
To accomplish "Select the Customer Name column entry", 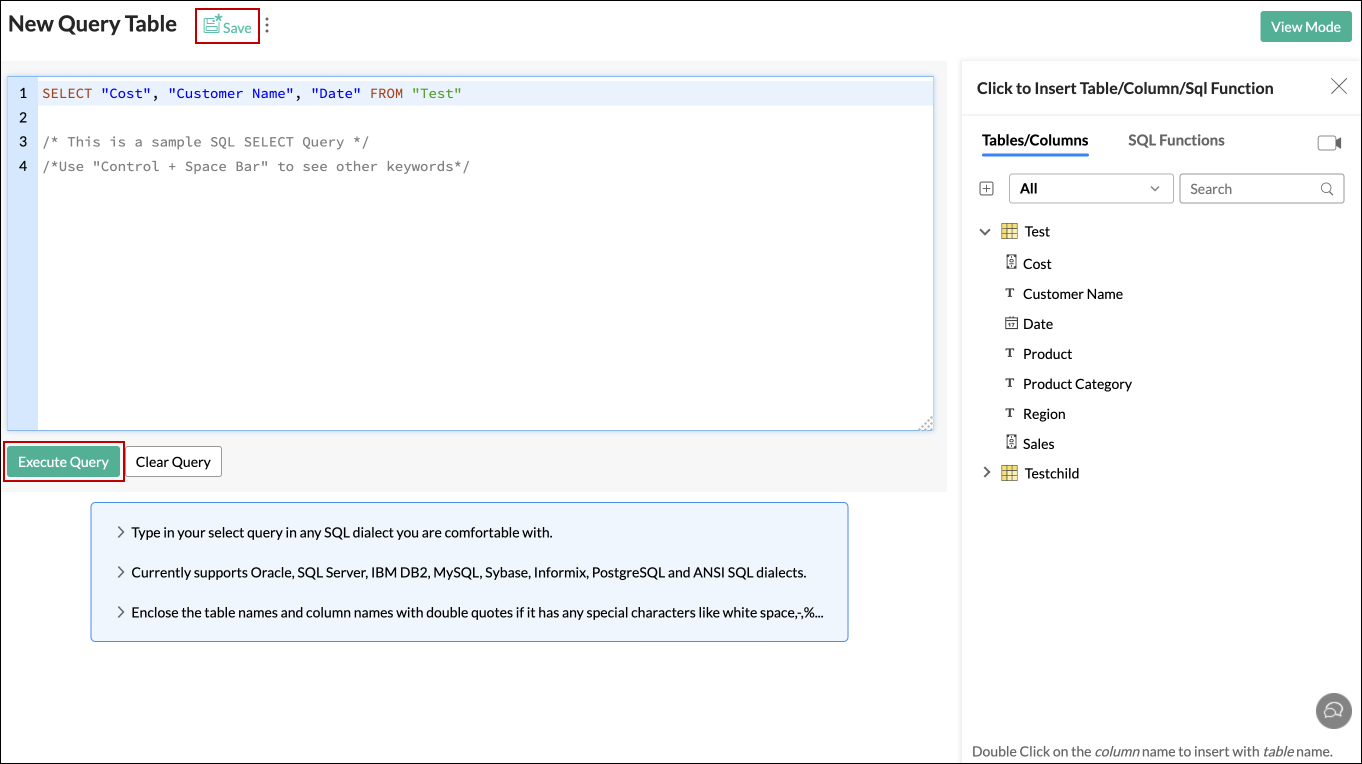I will pyautogui.click(x=1072, y=293).
